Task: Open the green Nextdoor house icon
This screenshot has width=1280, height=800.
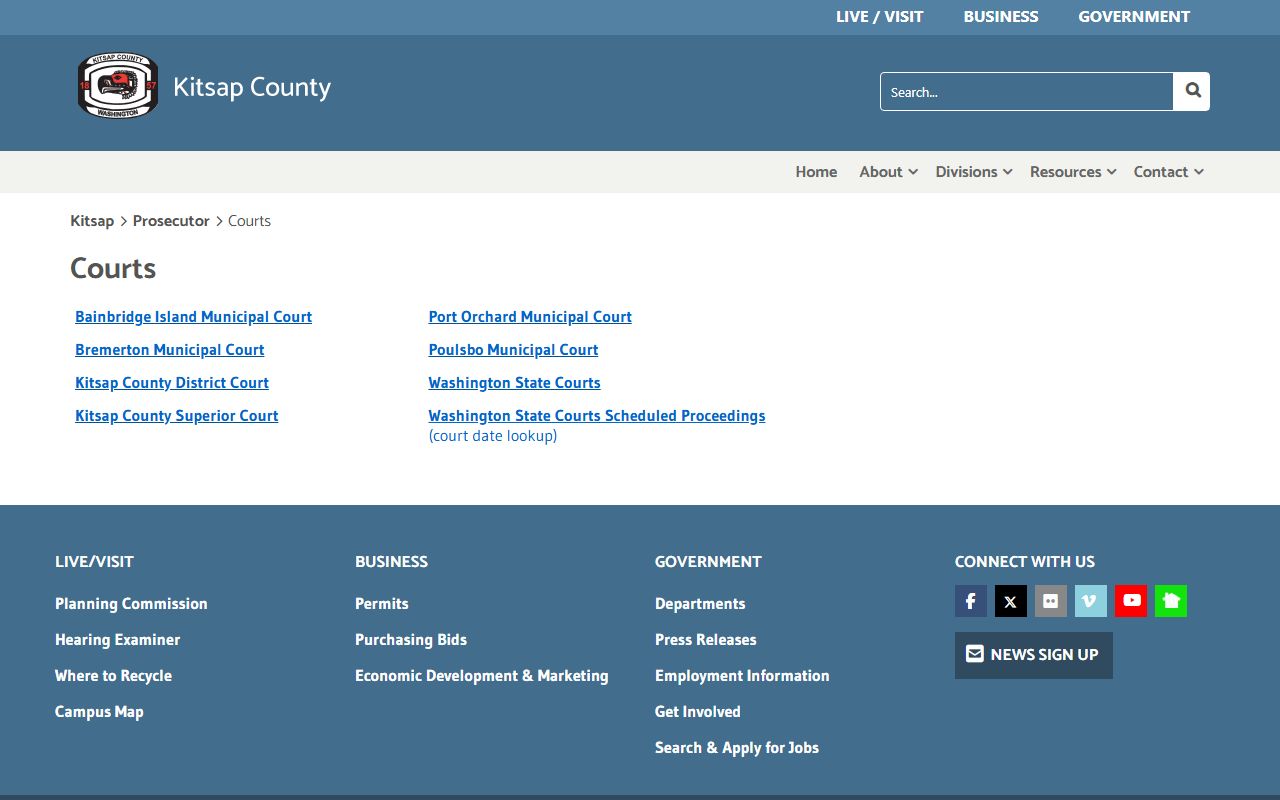Action: click(1171, 601)
